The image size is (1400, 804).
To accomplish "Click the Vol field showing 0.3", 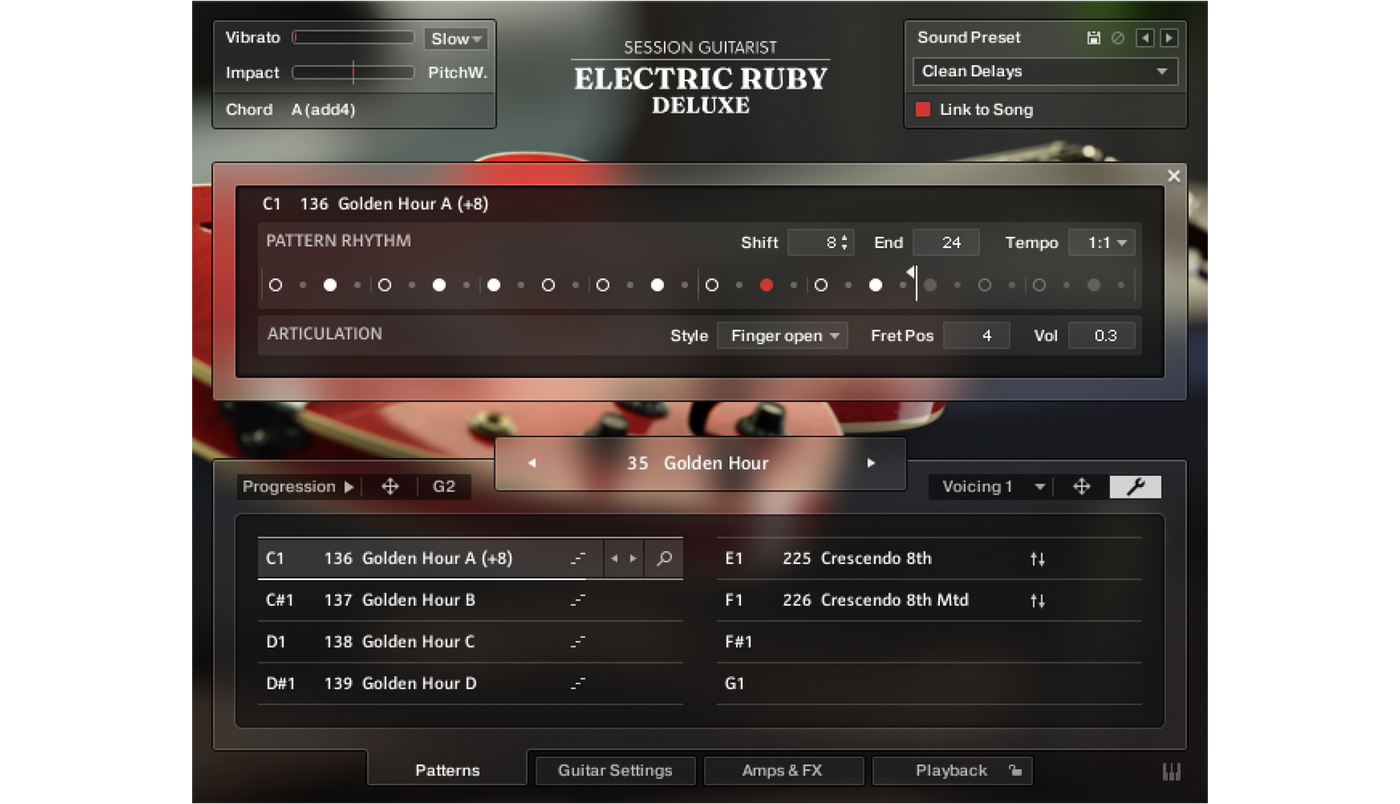I will point(1102,336).
